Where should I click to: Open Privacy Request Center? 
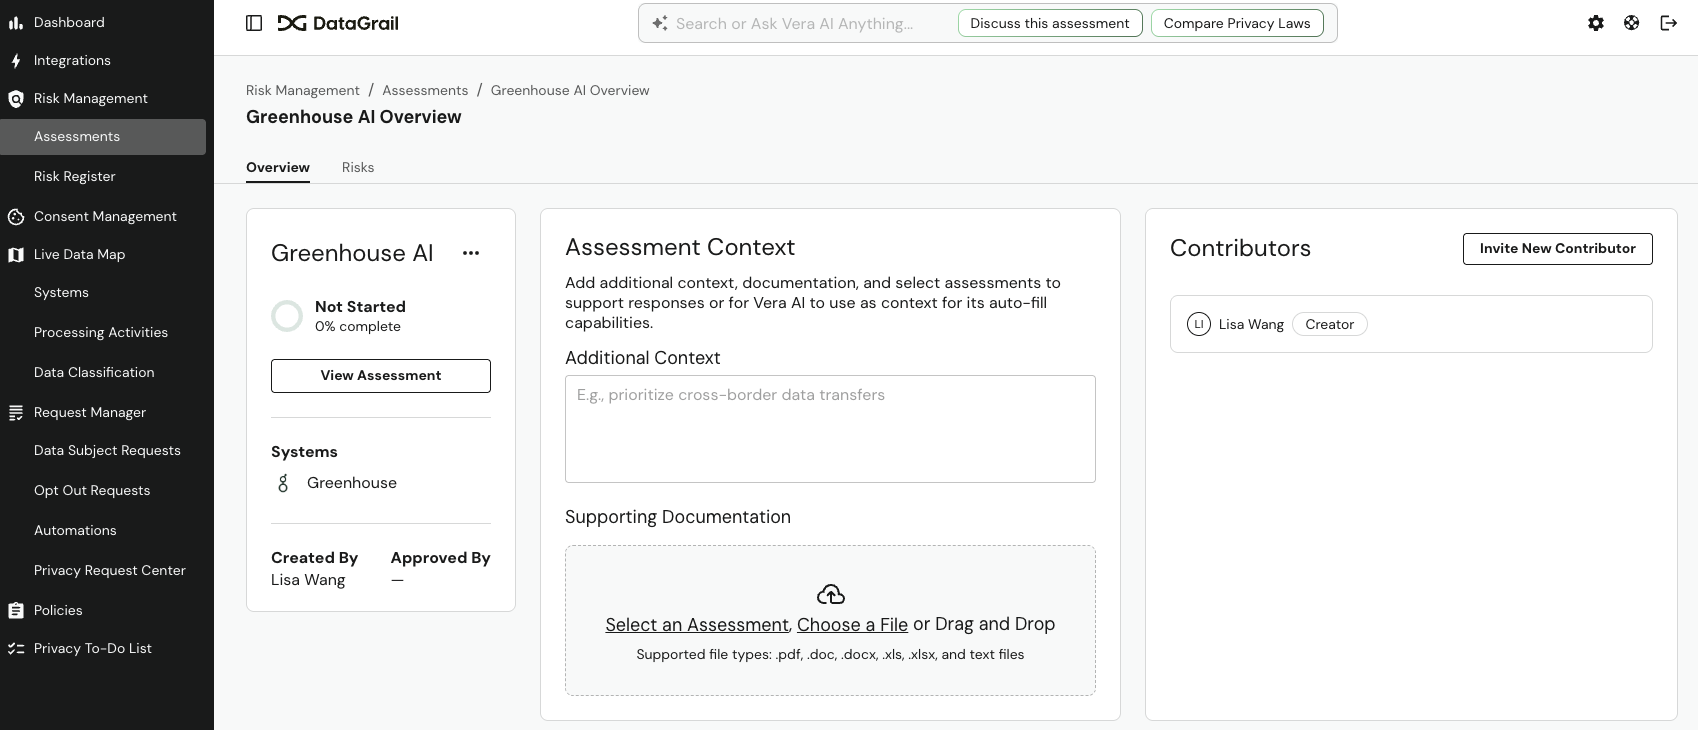110,570
